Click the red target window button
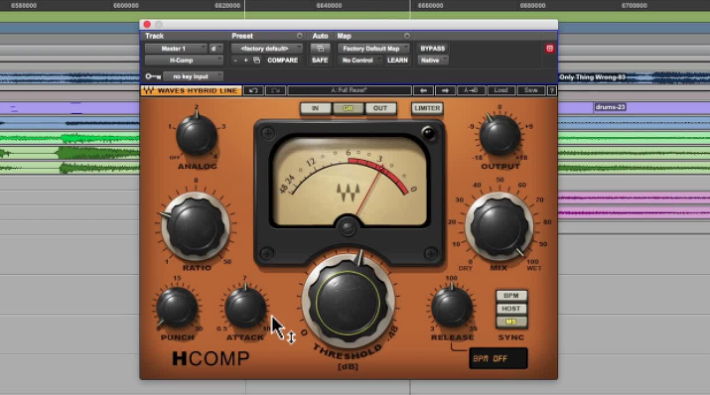Screen dimensions: 710x395 (x=550, y=48)
